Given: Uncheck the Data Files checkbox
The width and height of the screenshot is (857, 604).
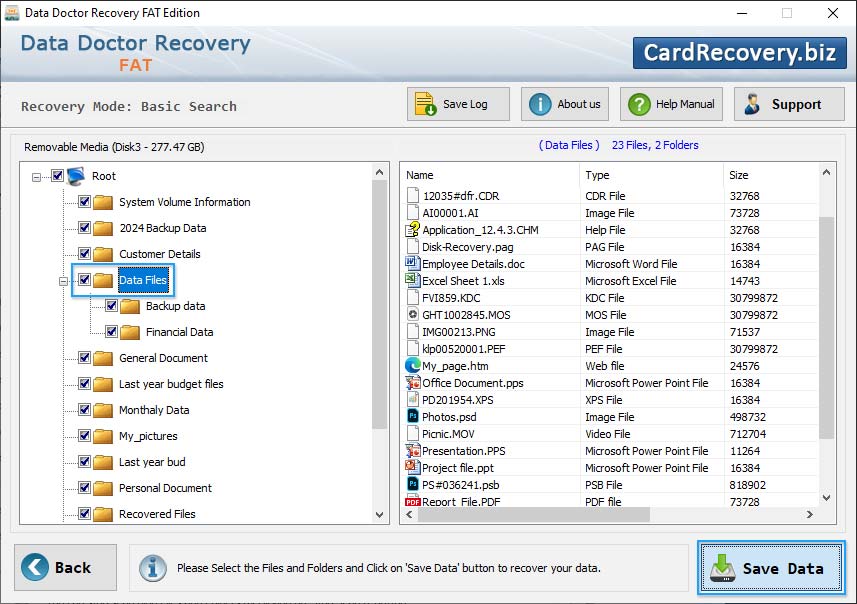Looking at the screenshot, I should click(x=84, y=280).
